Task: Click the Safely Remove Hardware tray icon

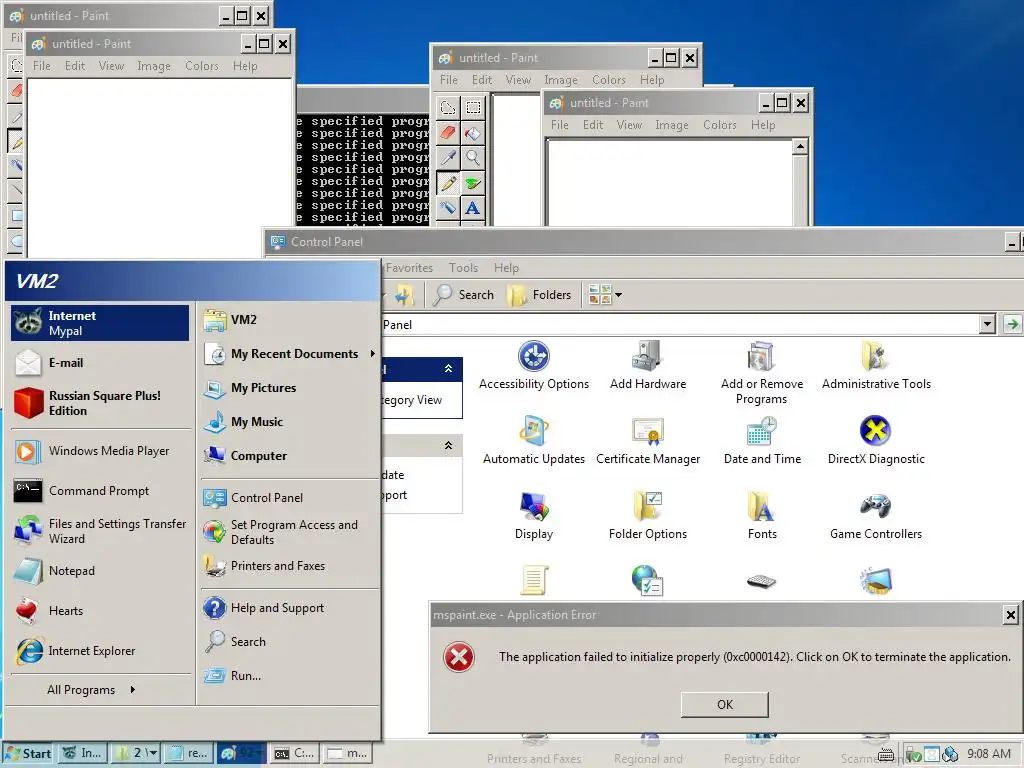Action: [913, 754]
